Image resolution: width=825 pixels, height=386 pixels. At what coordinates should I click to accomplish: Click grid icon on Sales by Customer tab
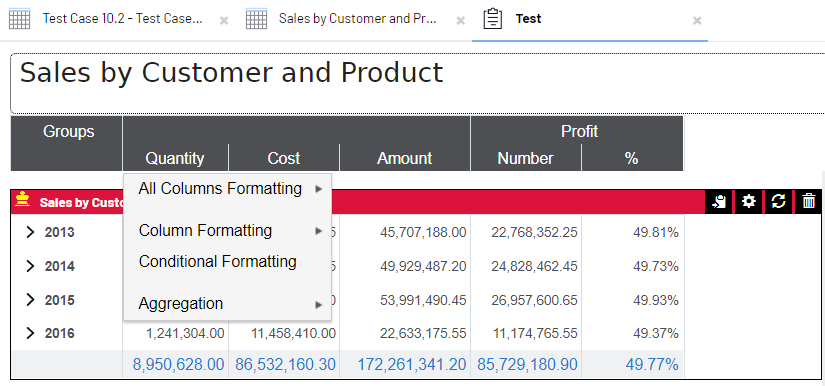click(256, 19)
